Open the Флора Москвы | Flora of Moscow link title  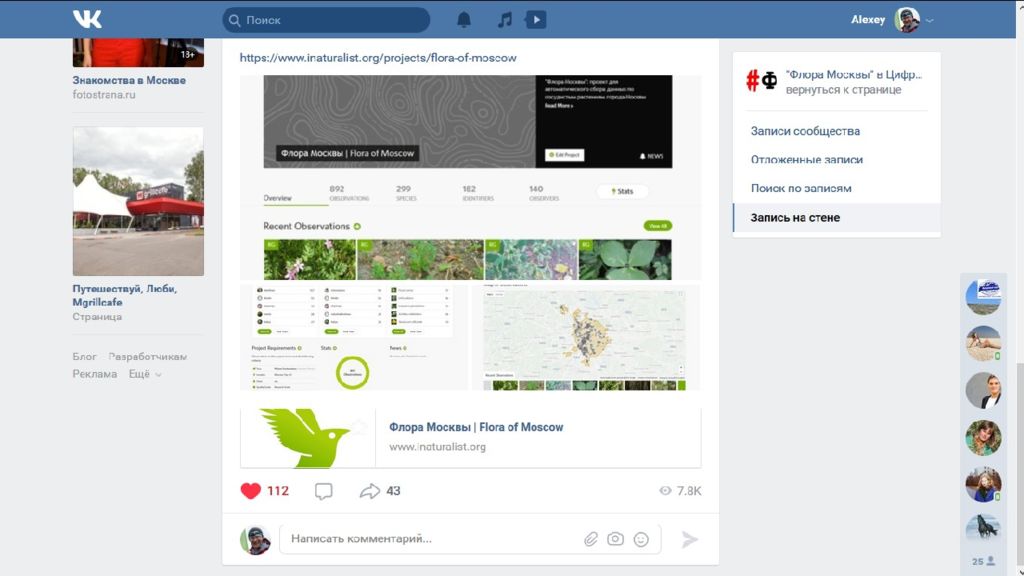(476, 427)
